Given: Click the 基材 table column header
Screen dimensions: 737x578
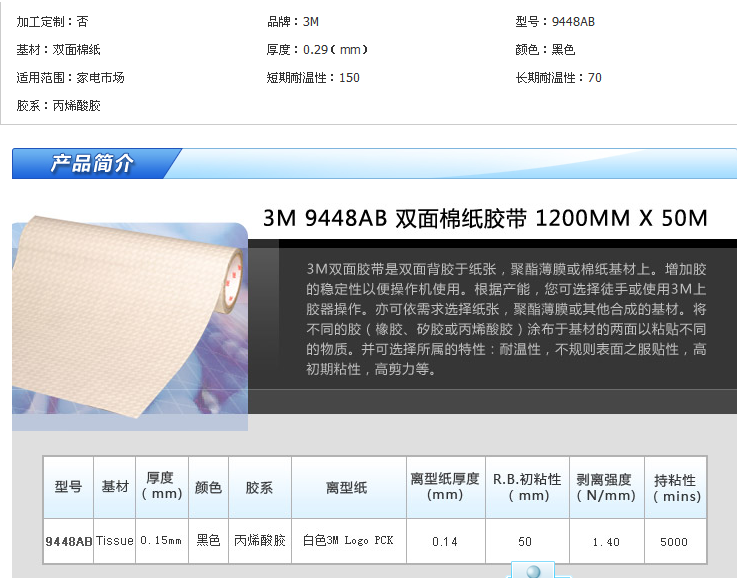Looking at the screenshot, I should click(115, 487).
